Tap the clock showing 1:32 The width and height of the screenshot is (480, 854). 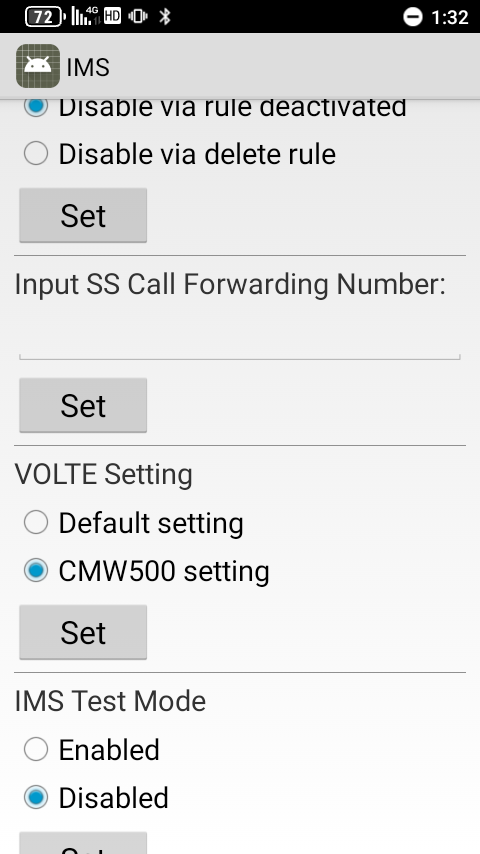tap(449, 17)
